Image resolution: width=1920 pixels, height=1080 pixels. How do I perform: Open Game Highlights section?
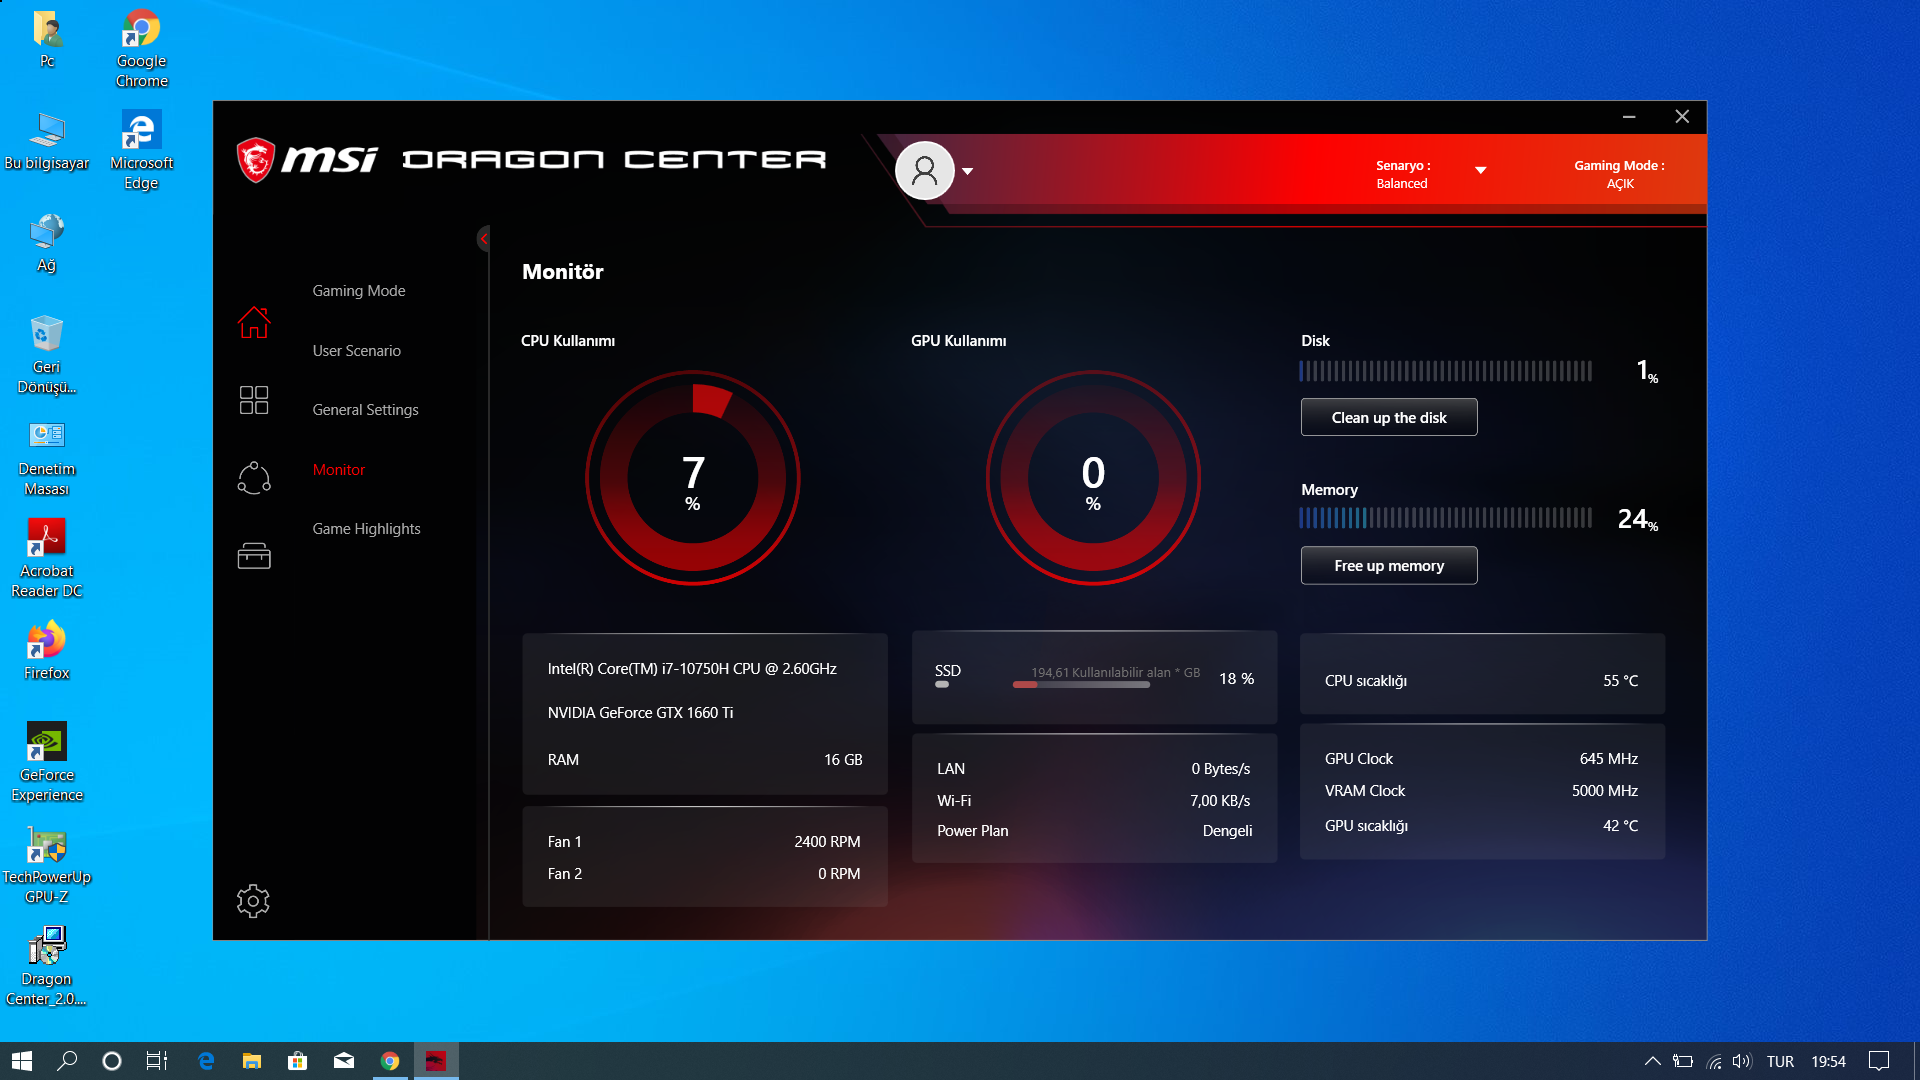pyautogui.click(x=366, y=529)
